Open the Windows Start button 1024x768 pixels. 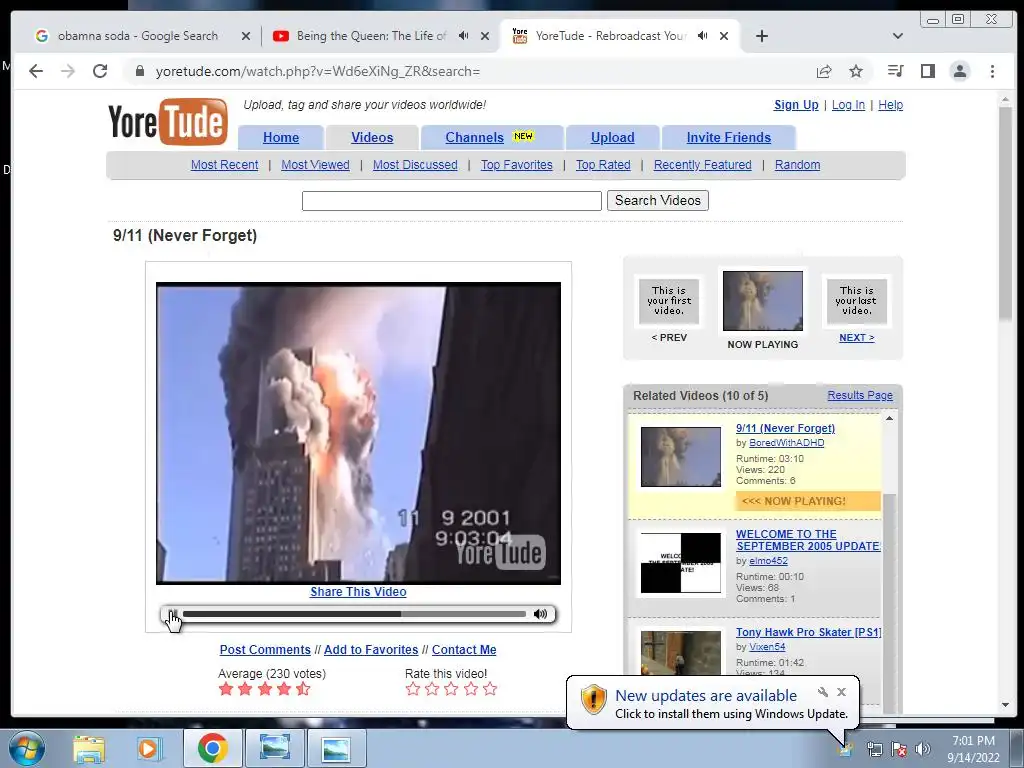pos(27,748)
